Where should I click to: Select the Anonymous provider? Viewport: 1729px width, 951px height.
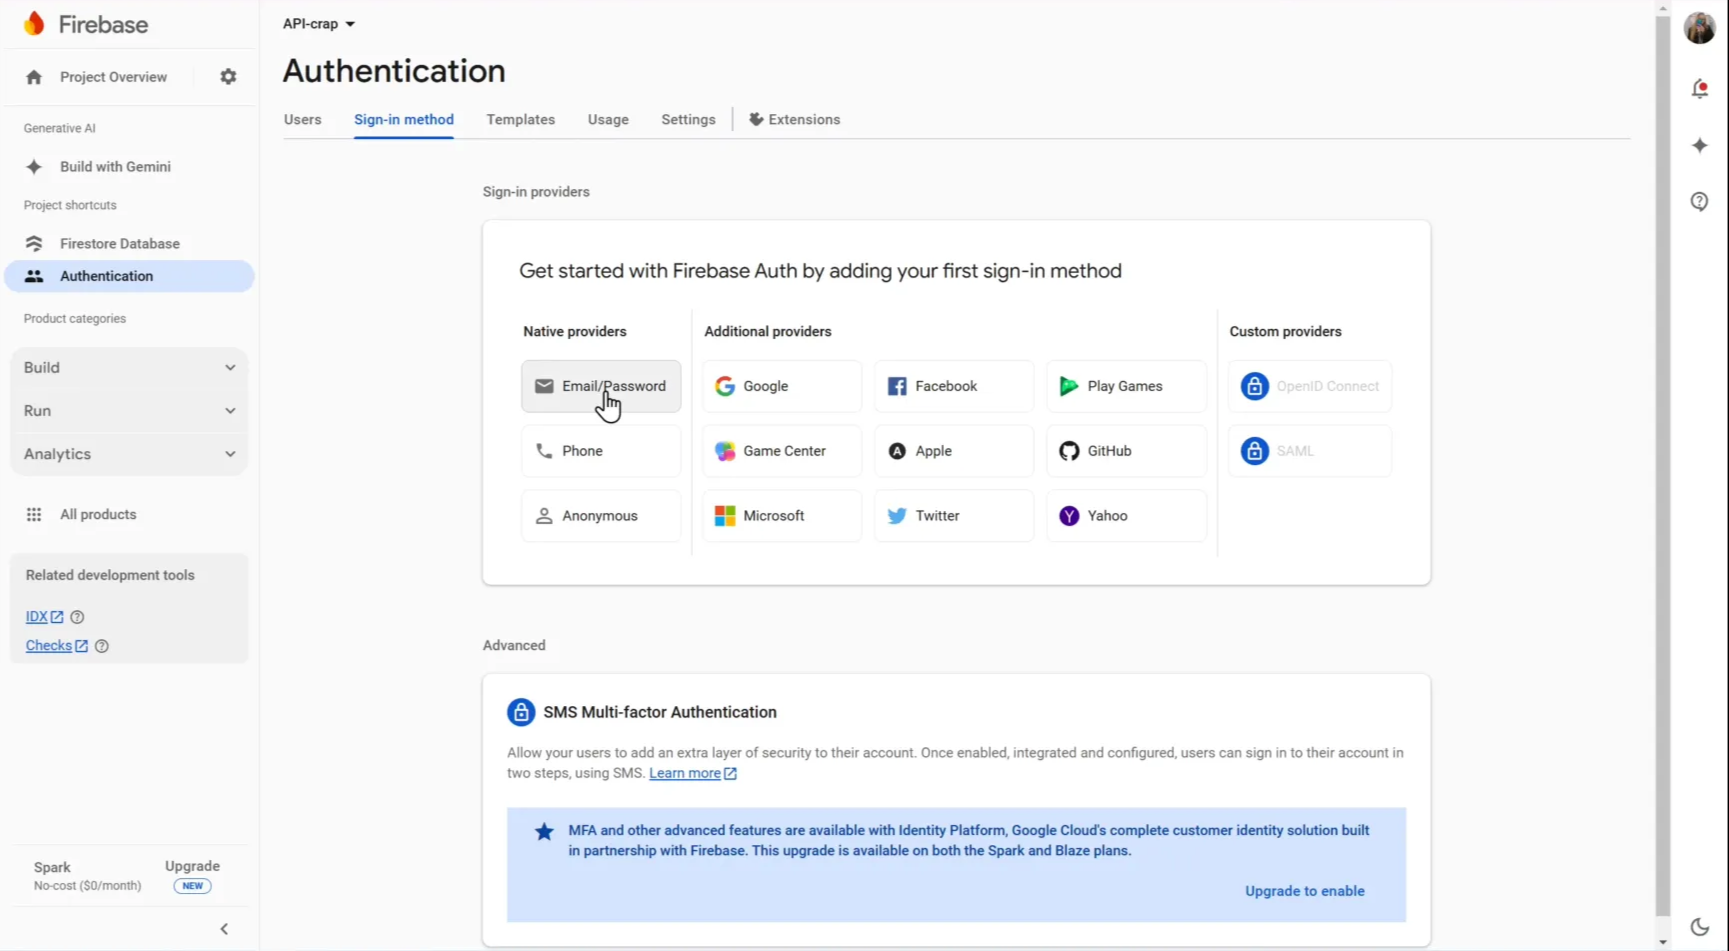tap(601, 516)
